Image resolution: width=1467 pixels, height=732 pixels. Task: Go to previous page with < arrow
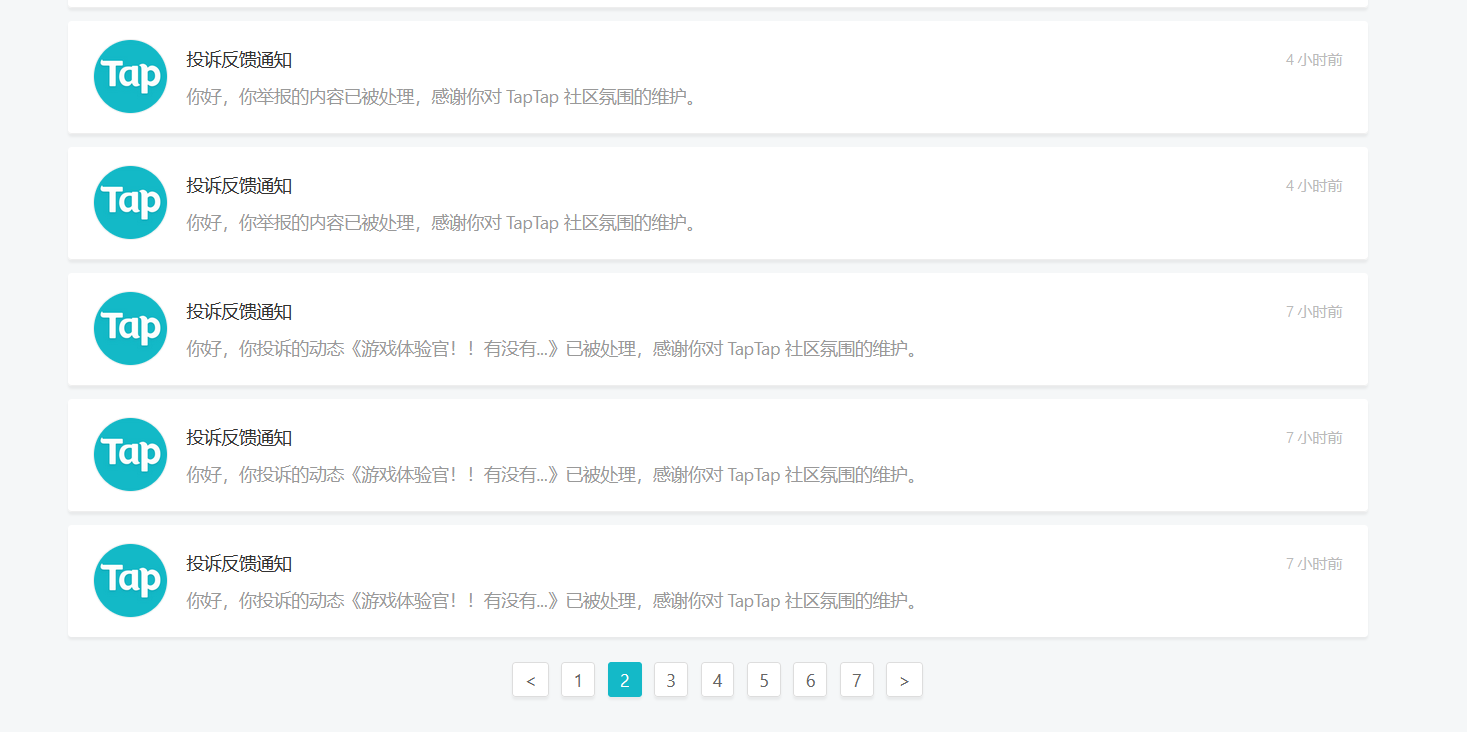click(530, 680)
